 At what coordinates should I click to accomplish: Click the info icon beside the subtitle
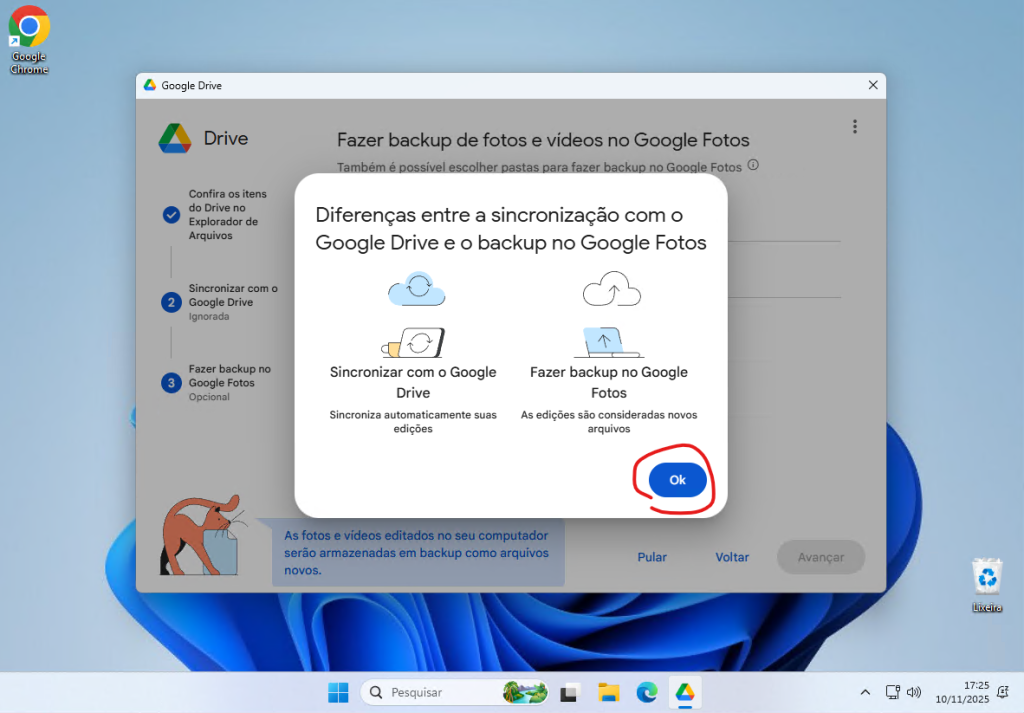[753, 165]
